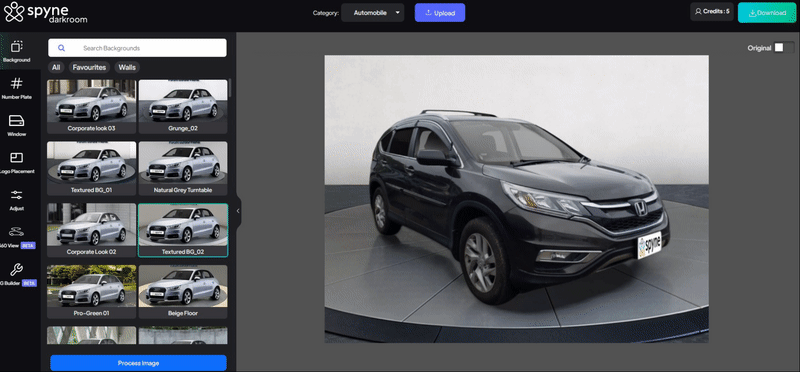Choose Pro-Green 01 background

(91, 291)
